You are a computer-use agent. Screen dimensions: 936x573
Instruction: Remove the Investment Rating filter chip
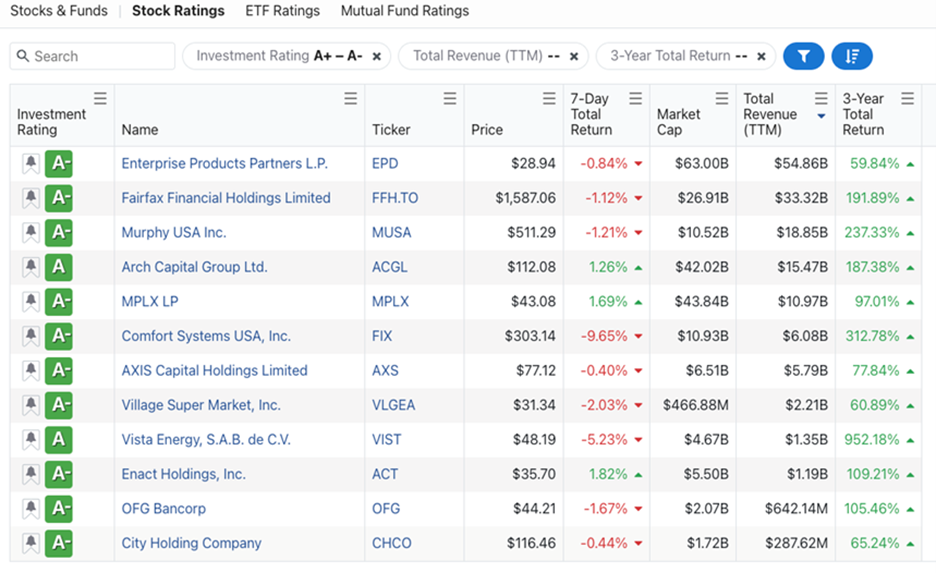377,56
